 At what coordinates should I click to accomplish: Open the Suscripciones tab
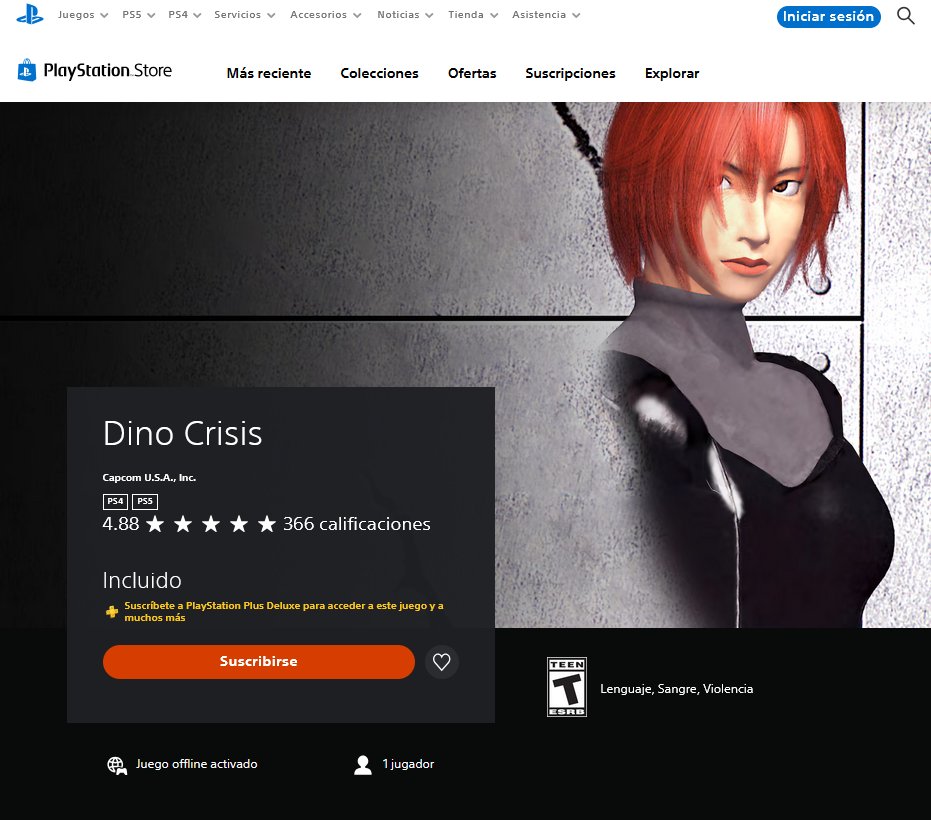(x=570, y=73)
